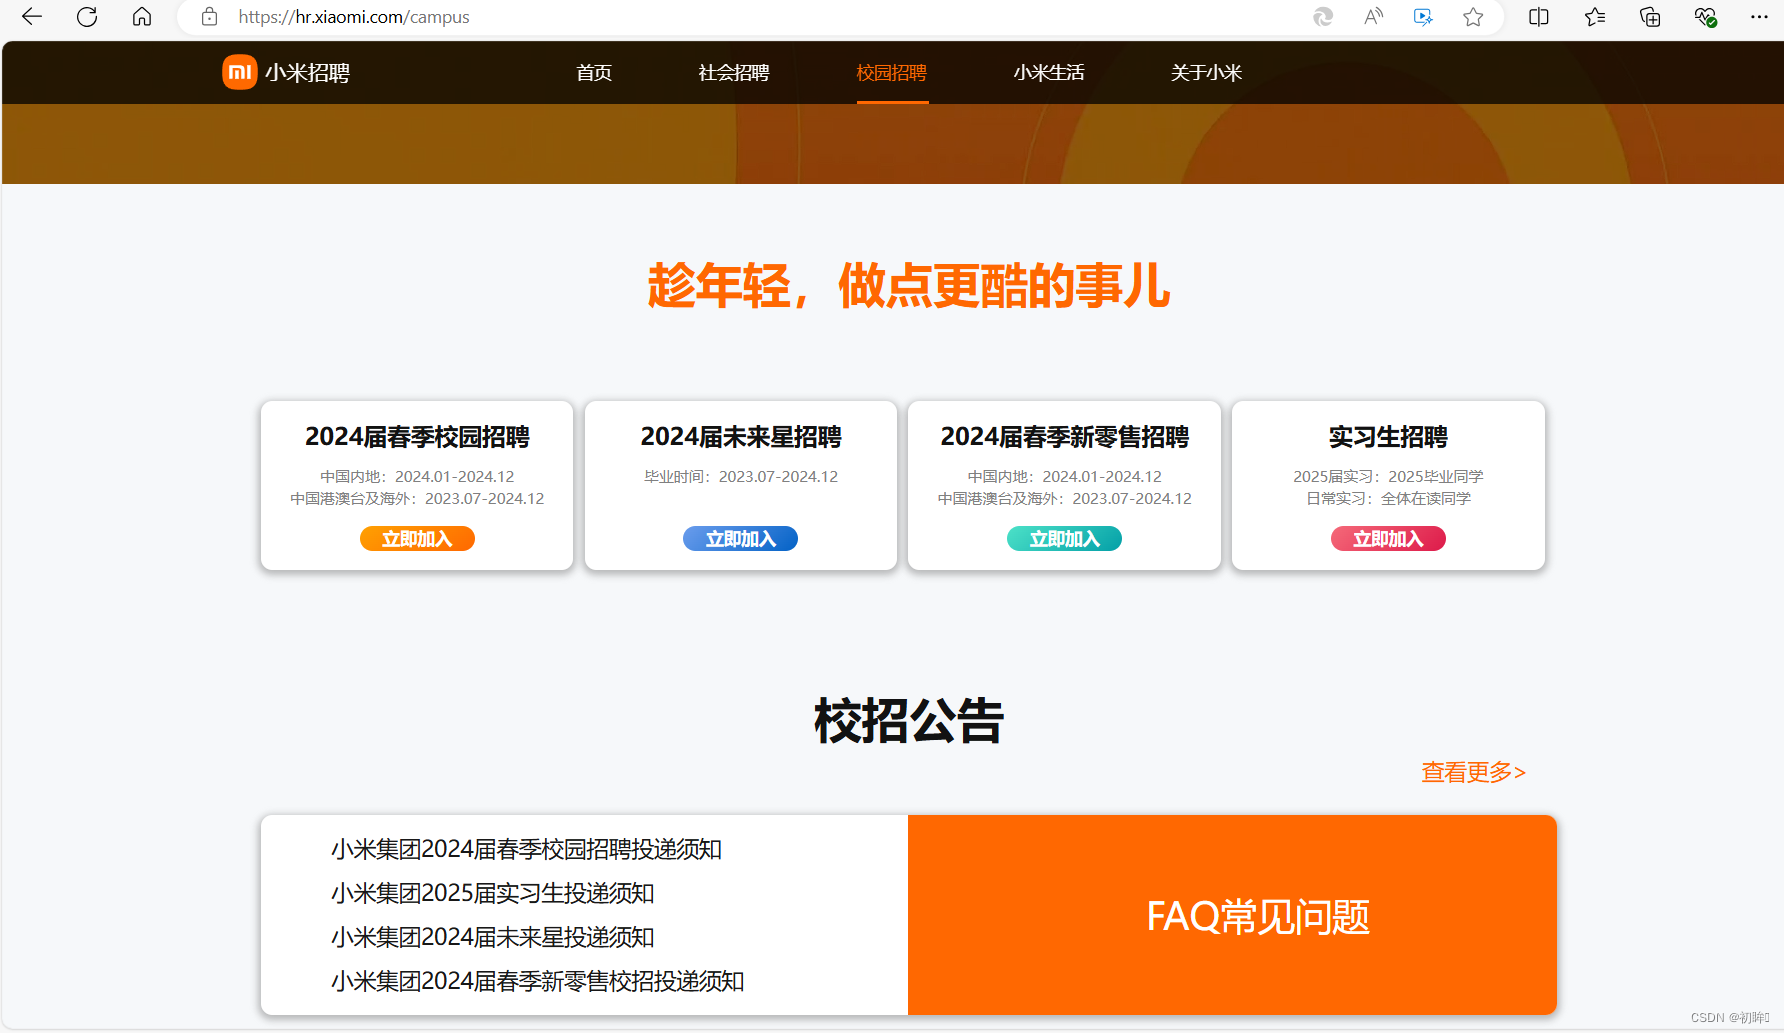
Task: Click the Edge Copilot refresh-like icon in address bar
Action: (x=1323, y=17)
